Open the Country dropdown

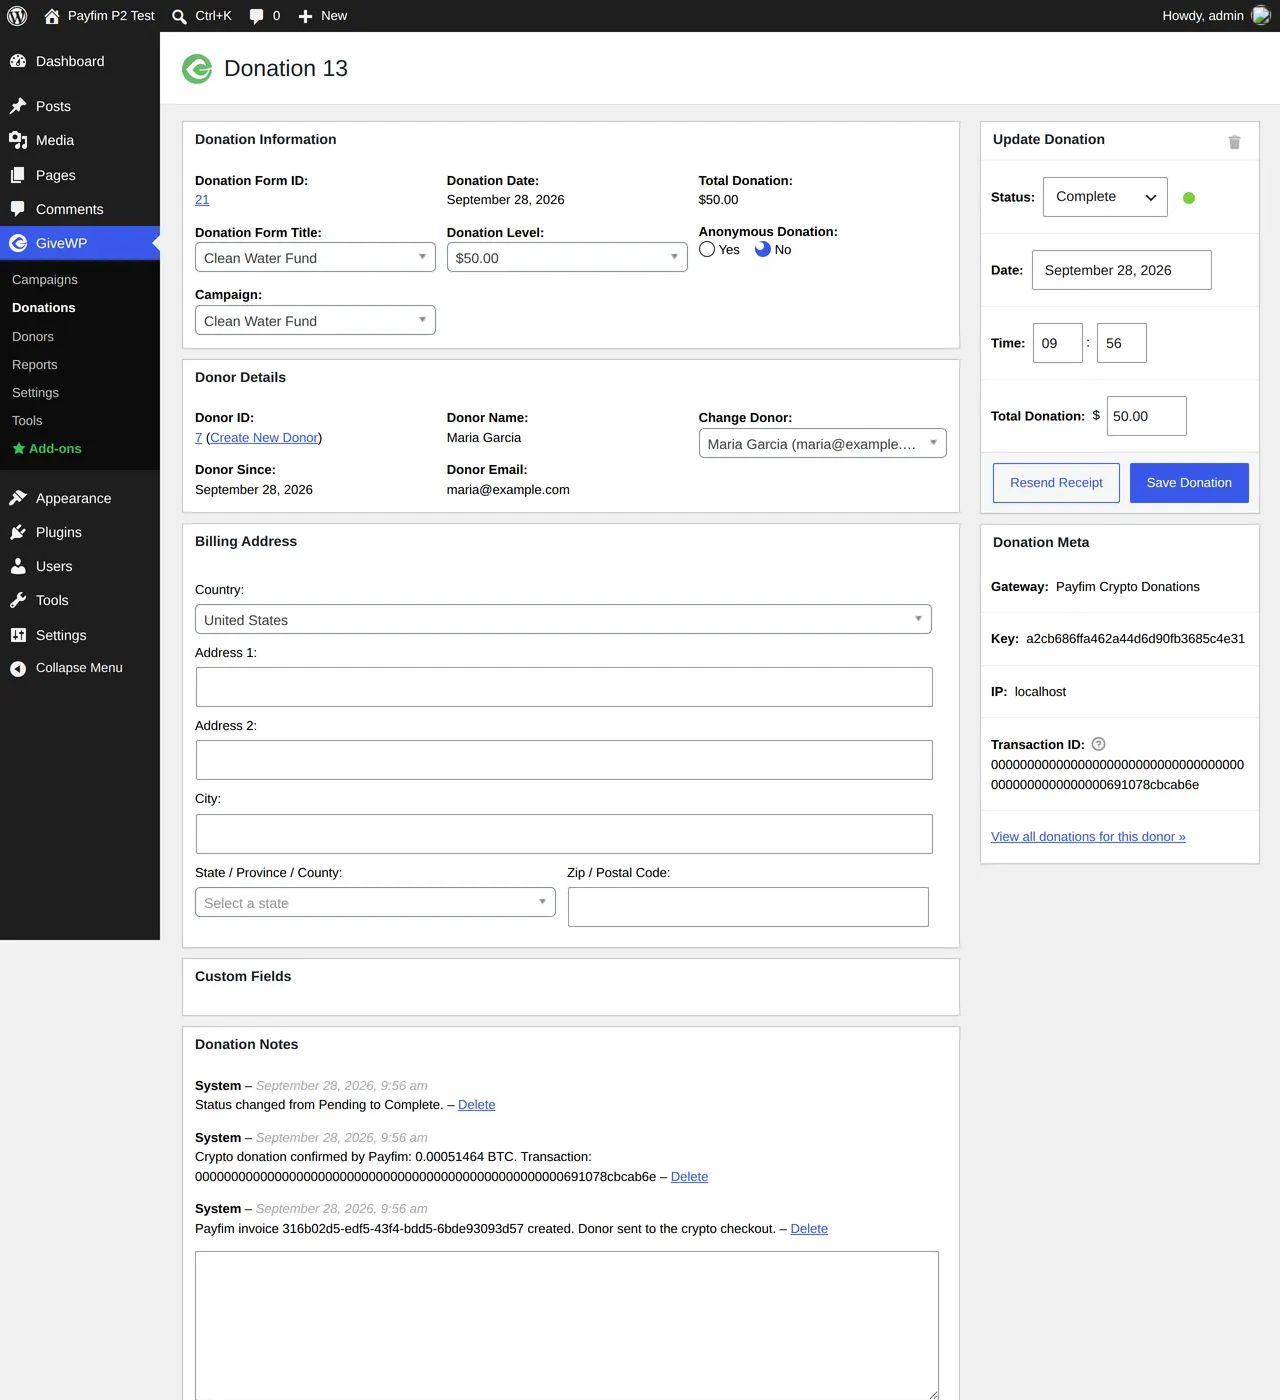coord(563,619)
